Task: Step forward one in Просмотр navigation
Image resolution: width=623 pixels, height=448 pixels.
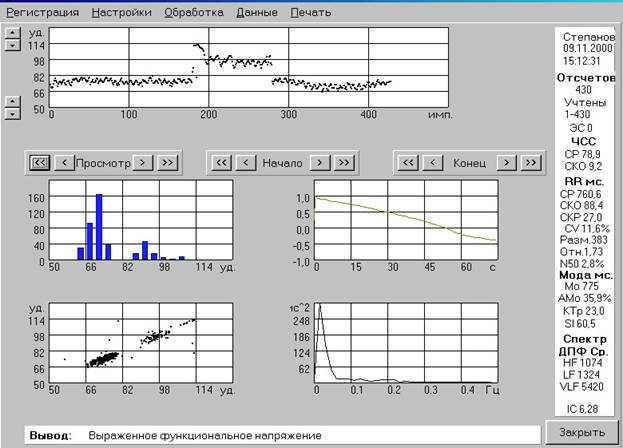Action: pyautogui.click(x=143, y=162)
